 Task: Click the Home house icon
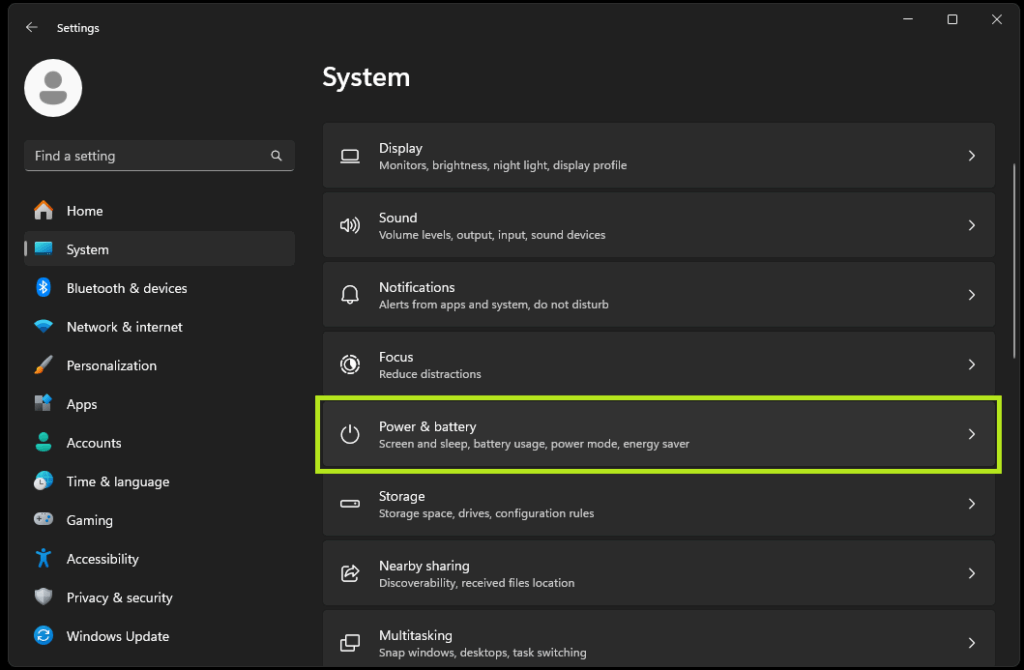[44, 210]
